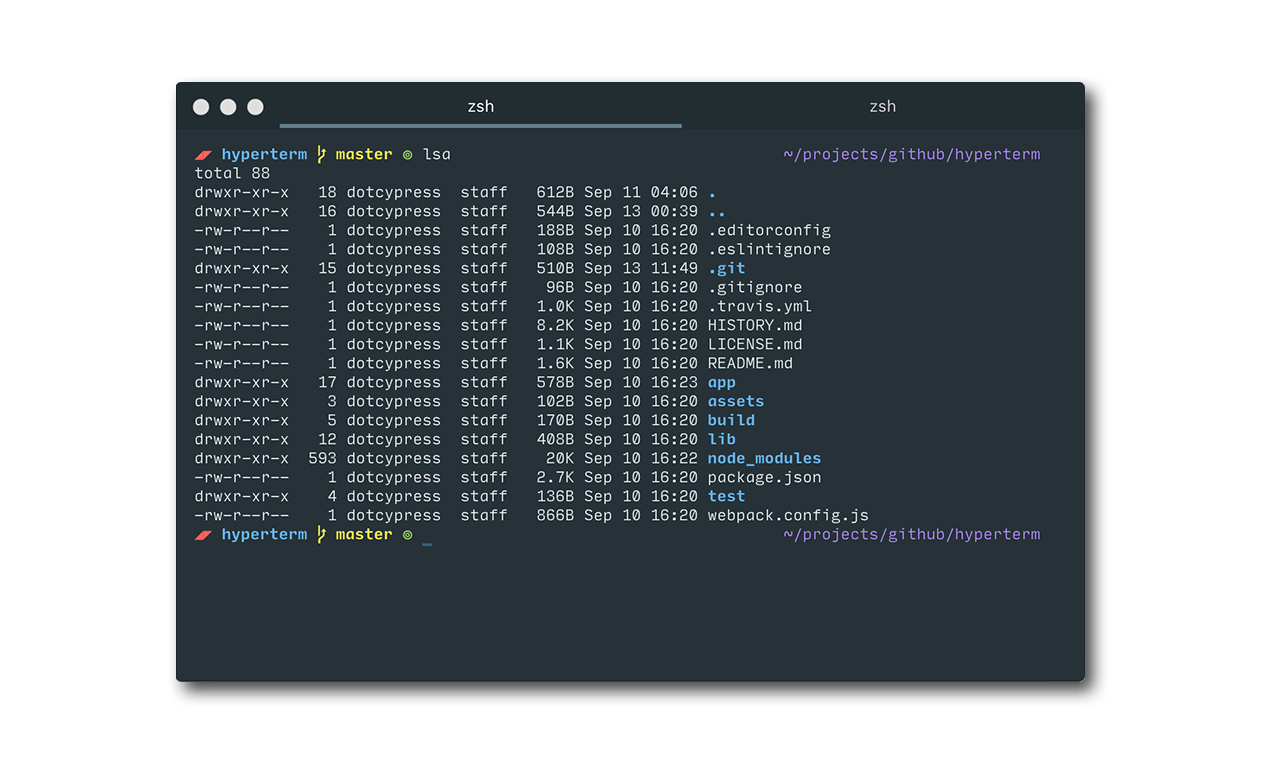Click the 'lib' directory name
The width and height of the screenshot is (1263, 759).
pyautogui.click(x=722, y=439)
